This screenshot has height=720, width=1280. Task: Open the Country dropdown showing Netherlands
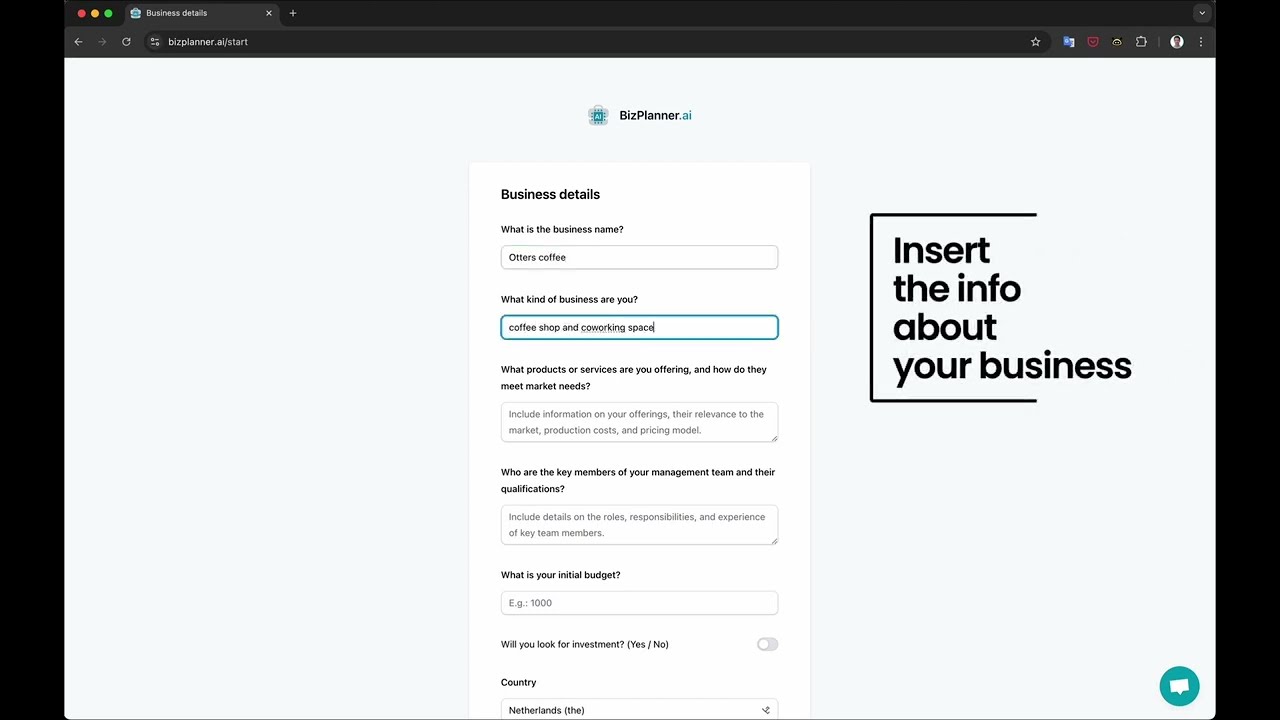(x=639, y=709)
